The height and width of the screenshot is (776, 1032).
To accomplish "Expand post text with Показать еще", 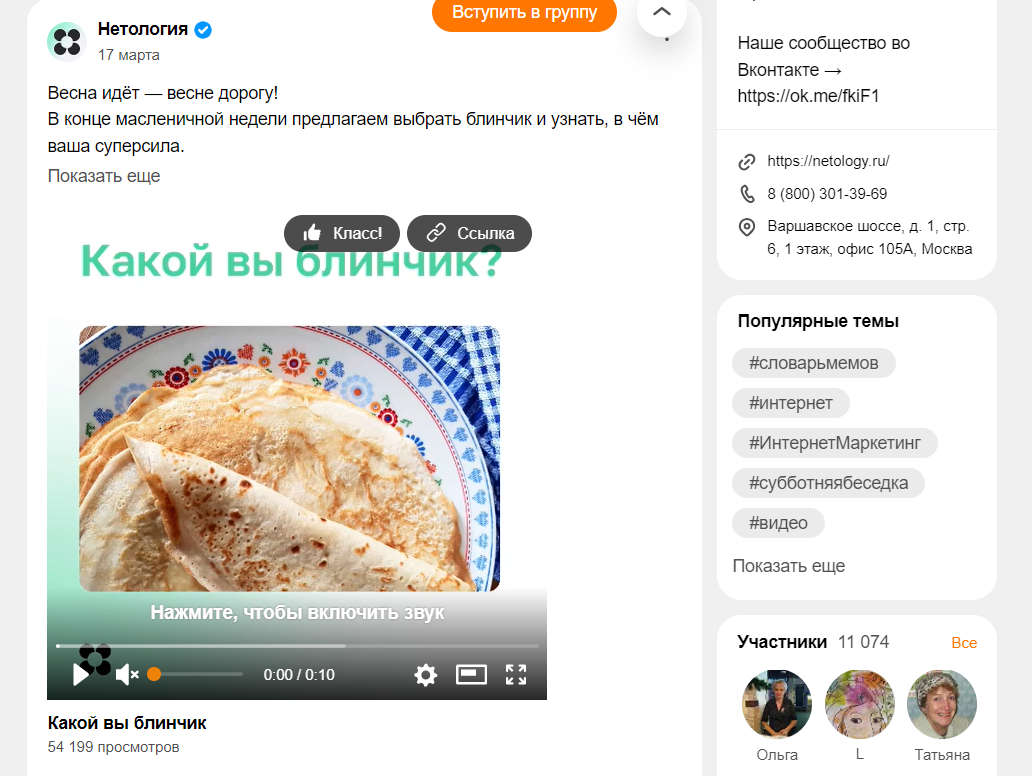I will [104, 176].
